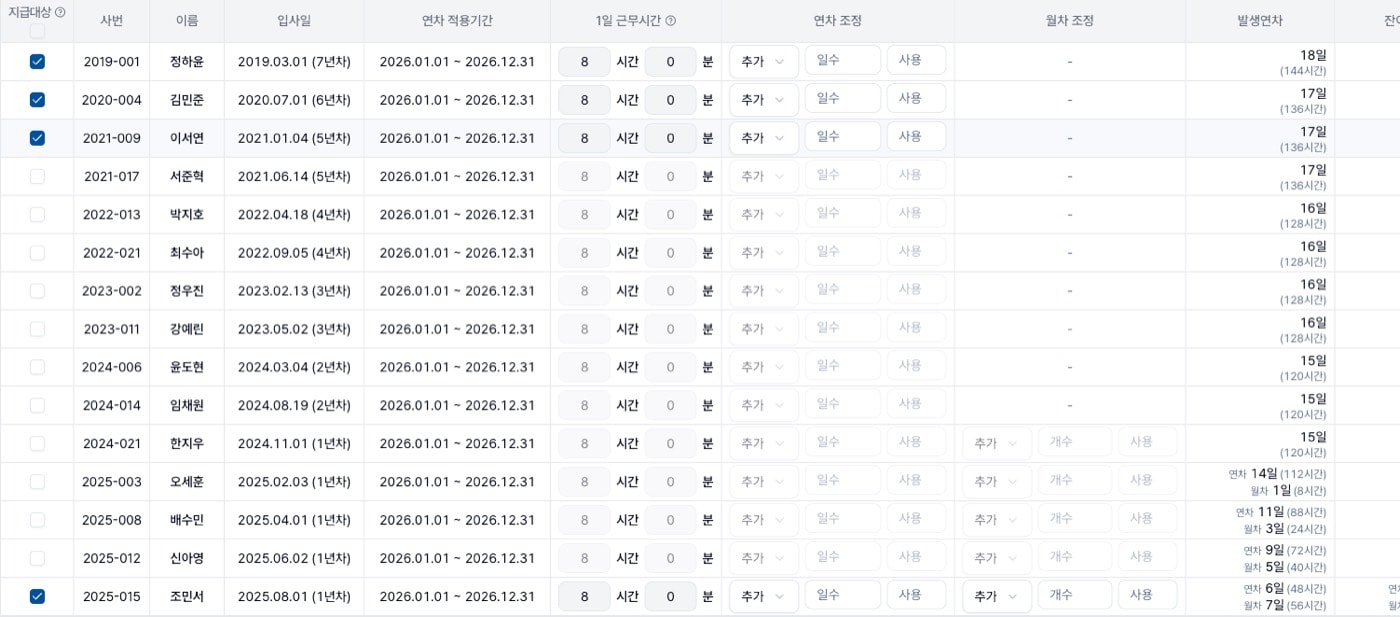Enable the checkbox for 2025-003 오세훈

tap(37, 482)
